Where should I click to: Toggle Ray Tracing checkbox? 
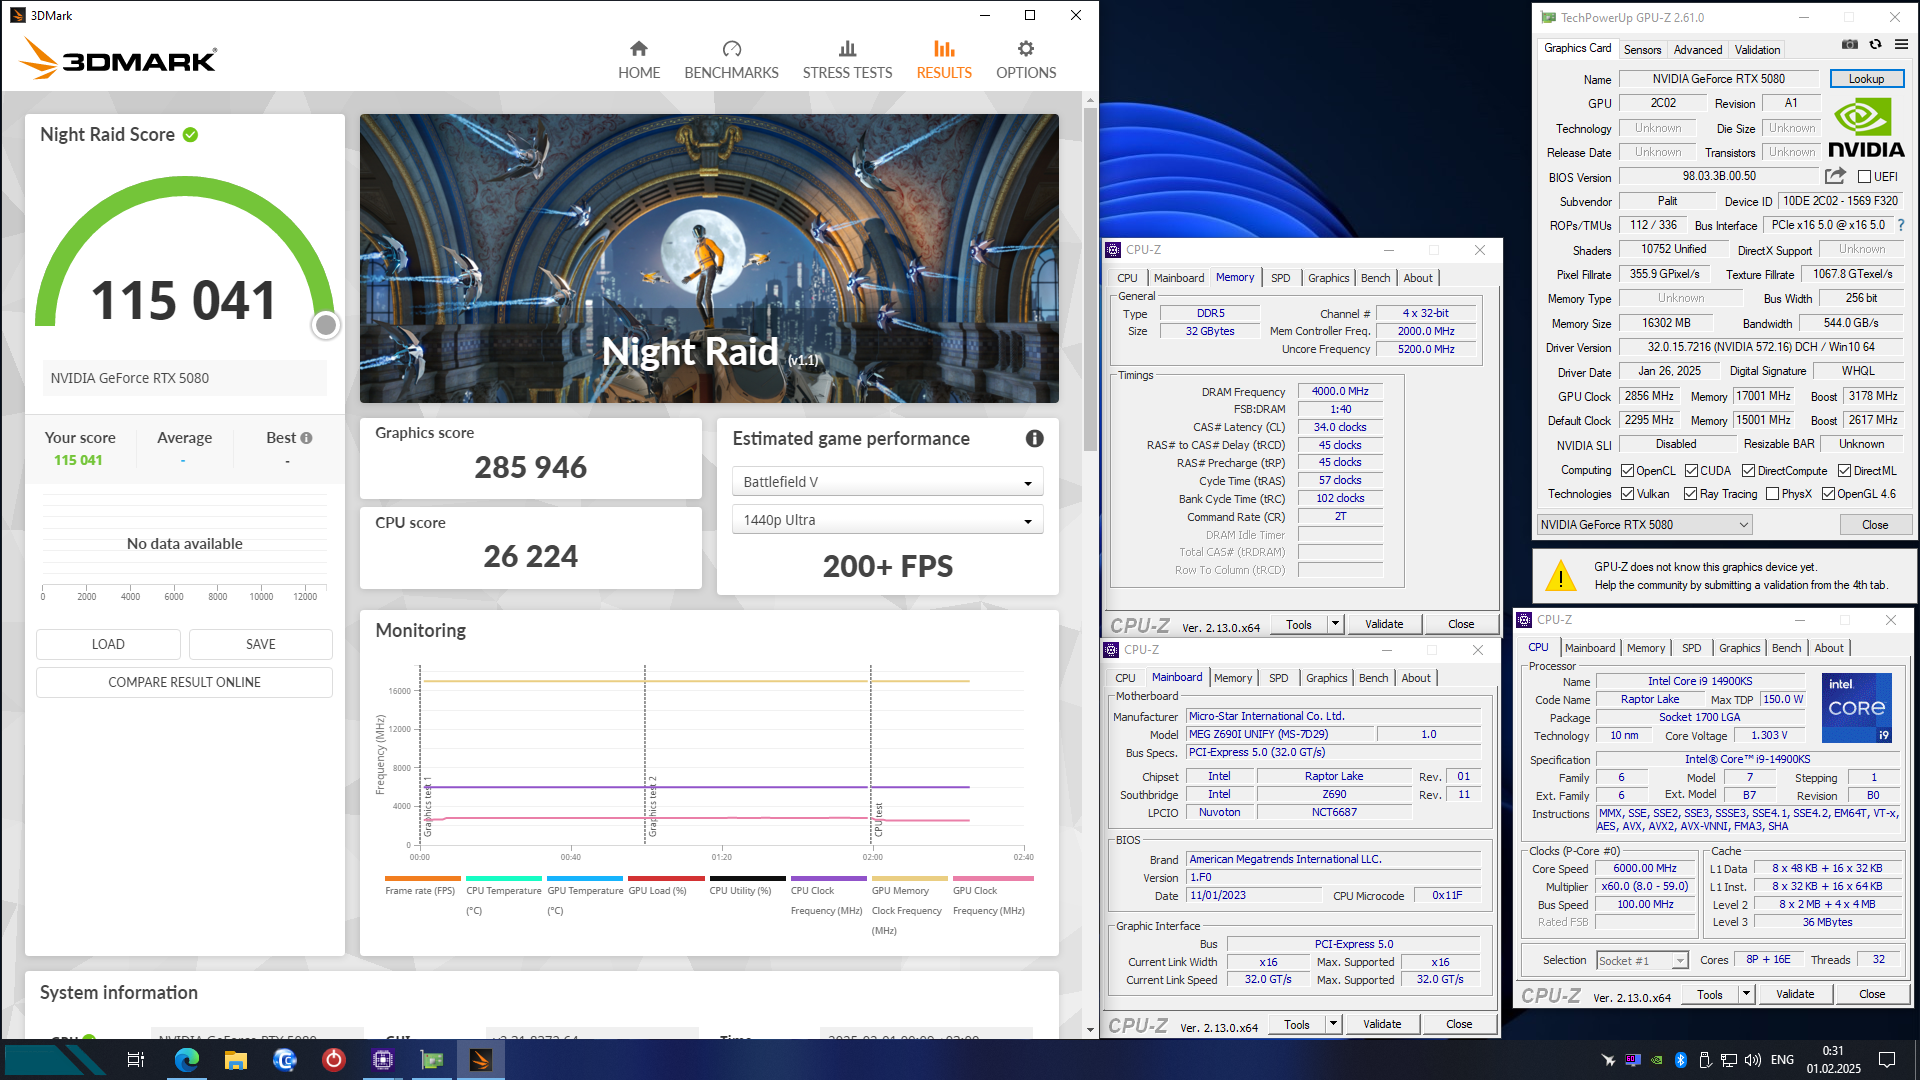[1690, 494]
